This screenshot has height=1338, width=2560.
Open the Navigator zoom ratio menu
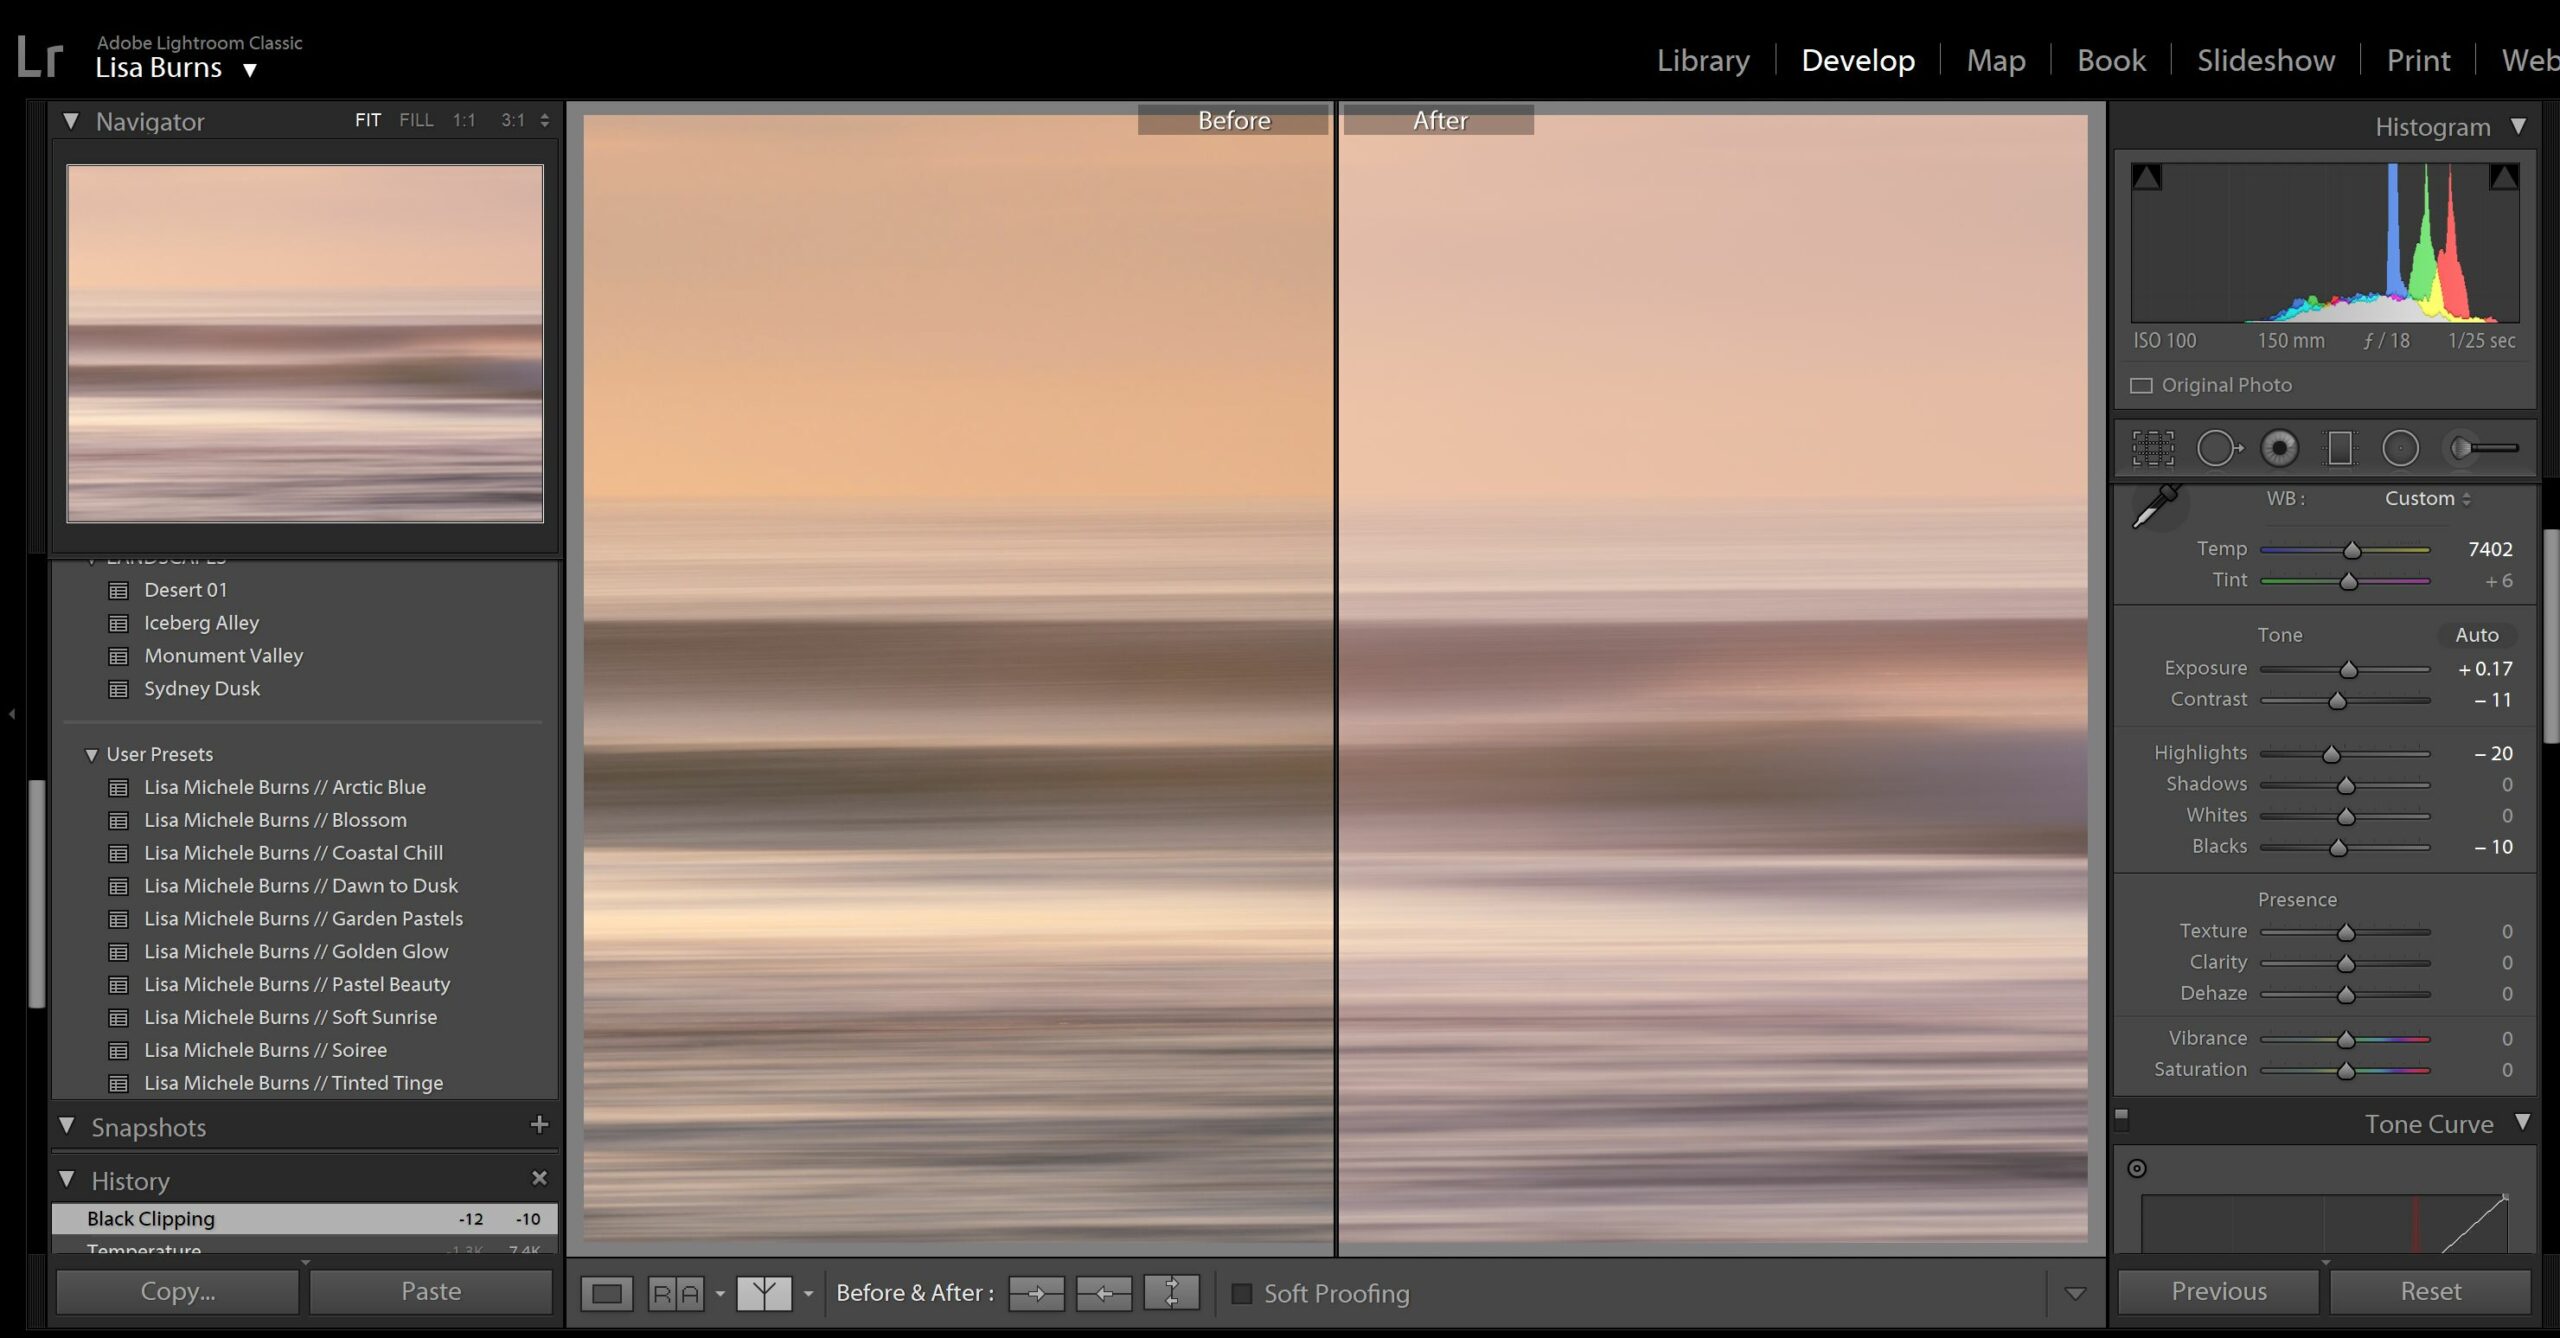coord(544,121)
